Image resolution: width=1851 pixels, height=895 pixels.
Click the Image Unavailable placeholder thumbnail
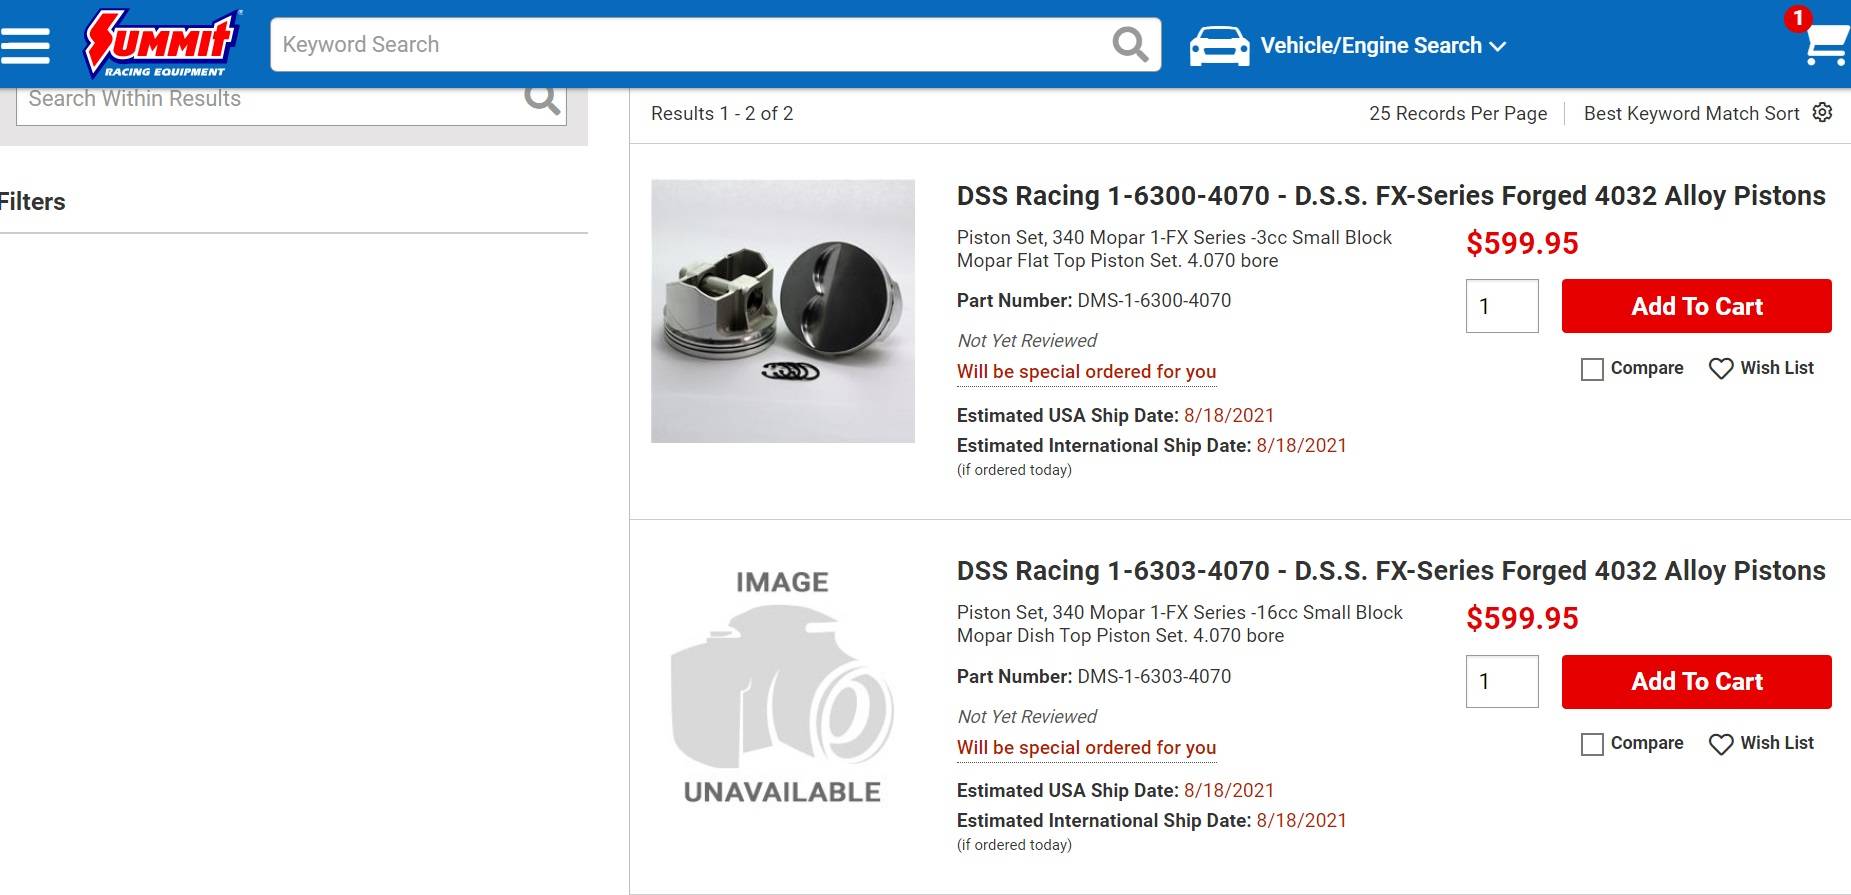(783, 687)
